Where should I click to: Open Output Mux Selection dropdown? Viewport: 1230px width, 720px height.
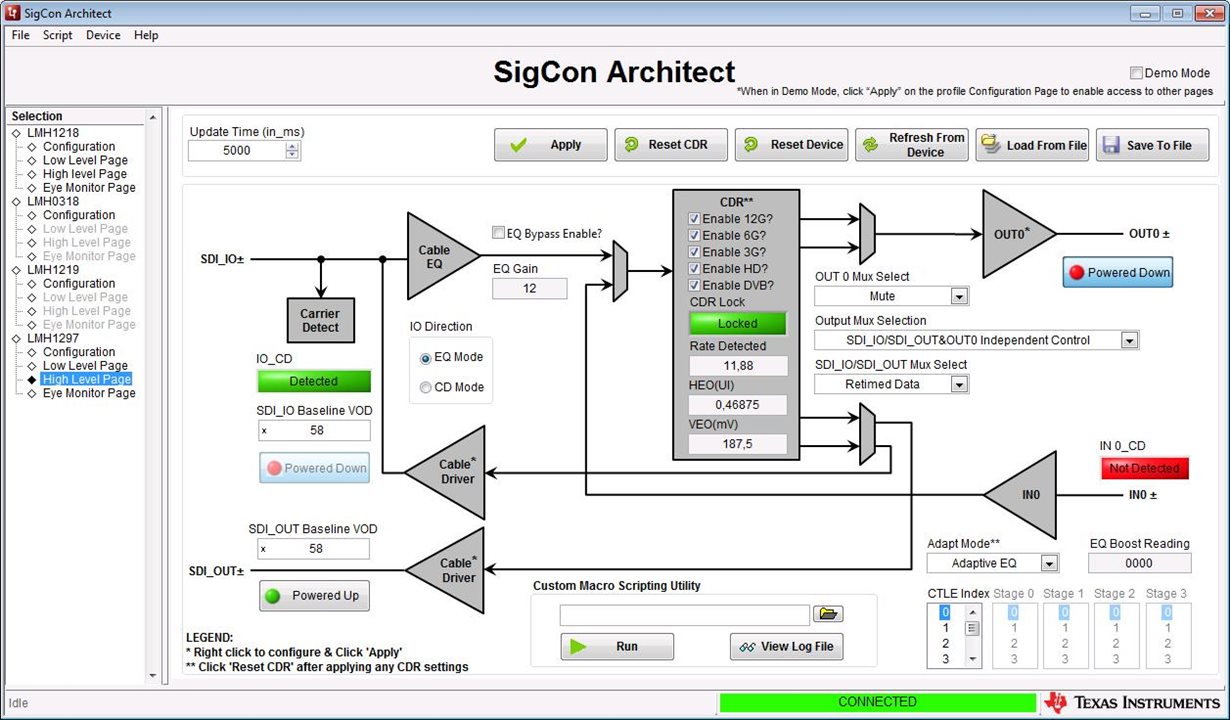1129,340
